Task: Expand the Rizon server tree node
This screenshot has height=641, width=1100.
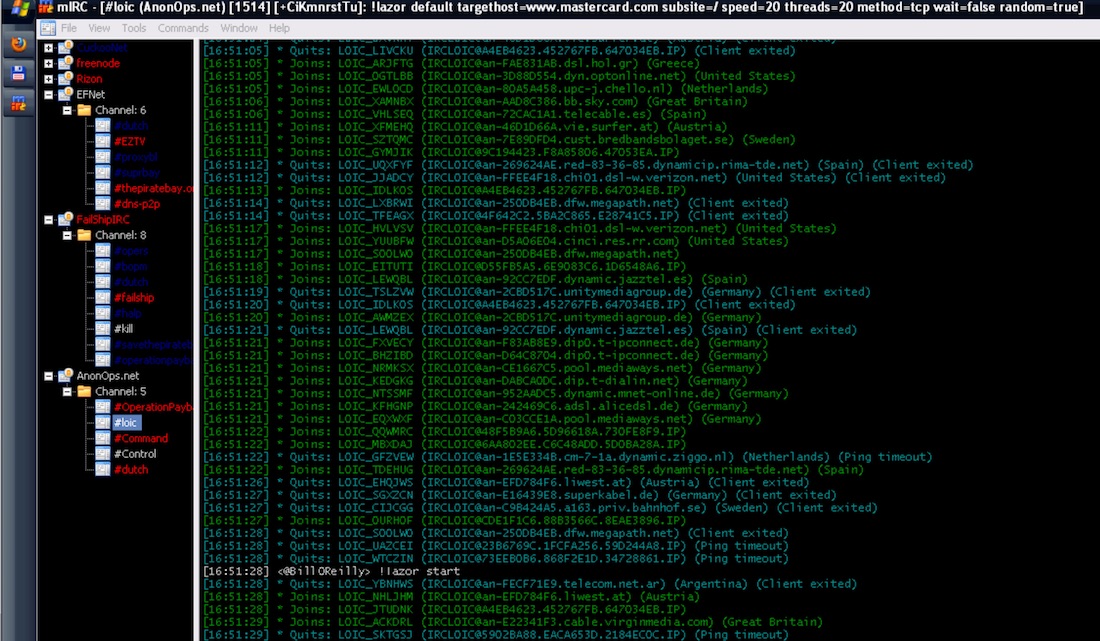Action: coord(50,79)
